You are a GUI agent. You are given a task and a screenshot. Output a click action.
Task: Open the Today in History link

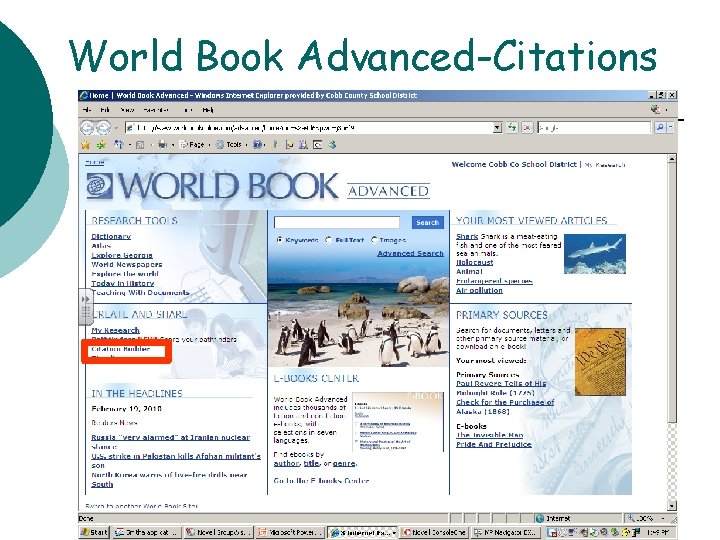tap(123, 283)
